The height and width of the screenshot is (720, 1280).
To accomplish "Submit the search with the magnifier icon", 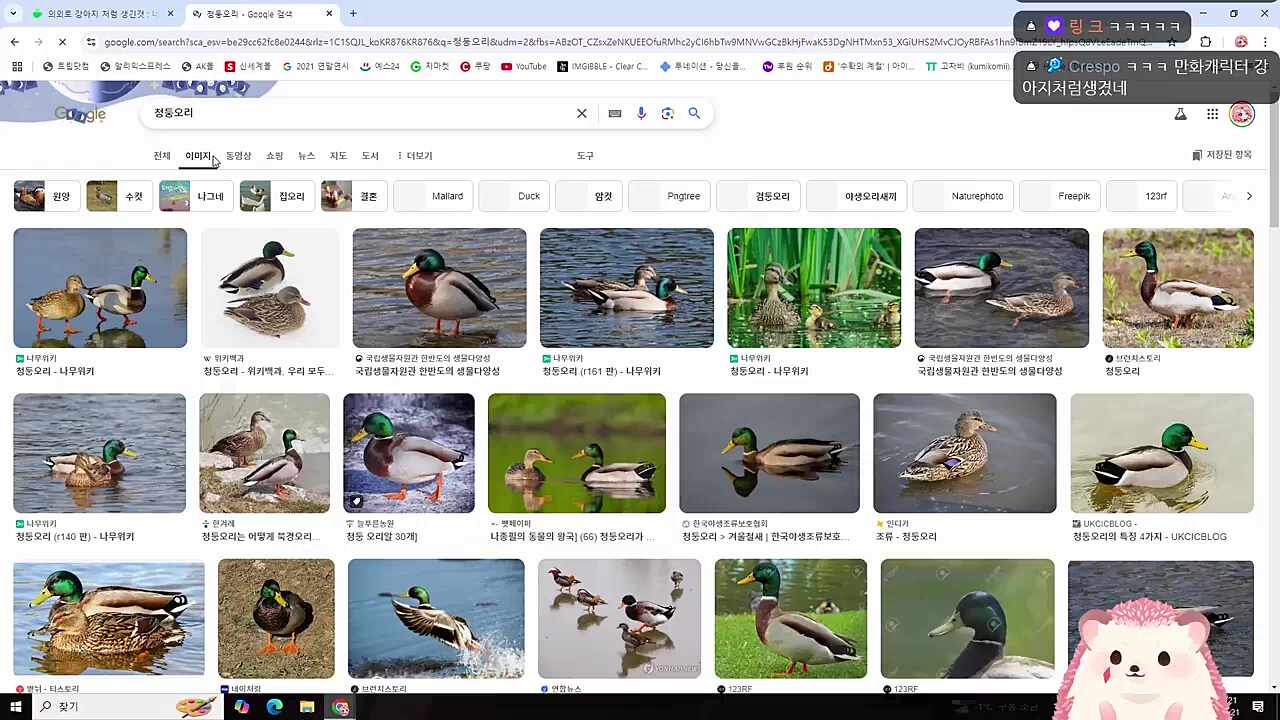I will 694,113.
